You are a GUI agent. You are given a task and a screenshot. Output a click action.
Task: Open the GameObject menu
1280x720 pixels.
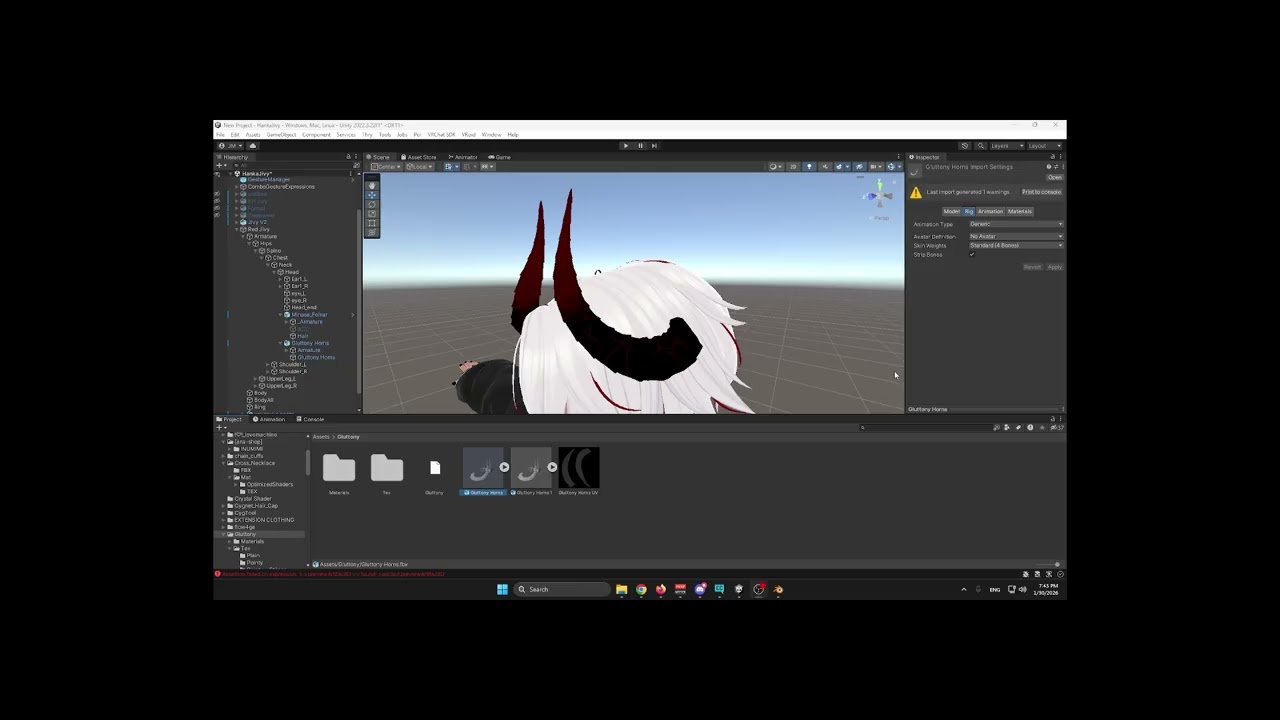(281, 134)
